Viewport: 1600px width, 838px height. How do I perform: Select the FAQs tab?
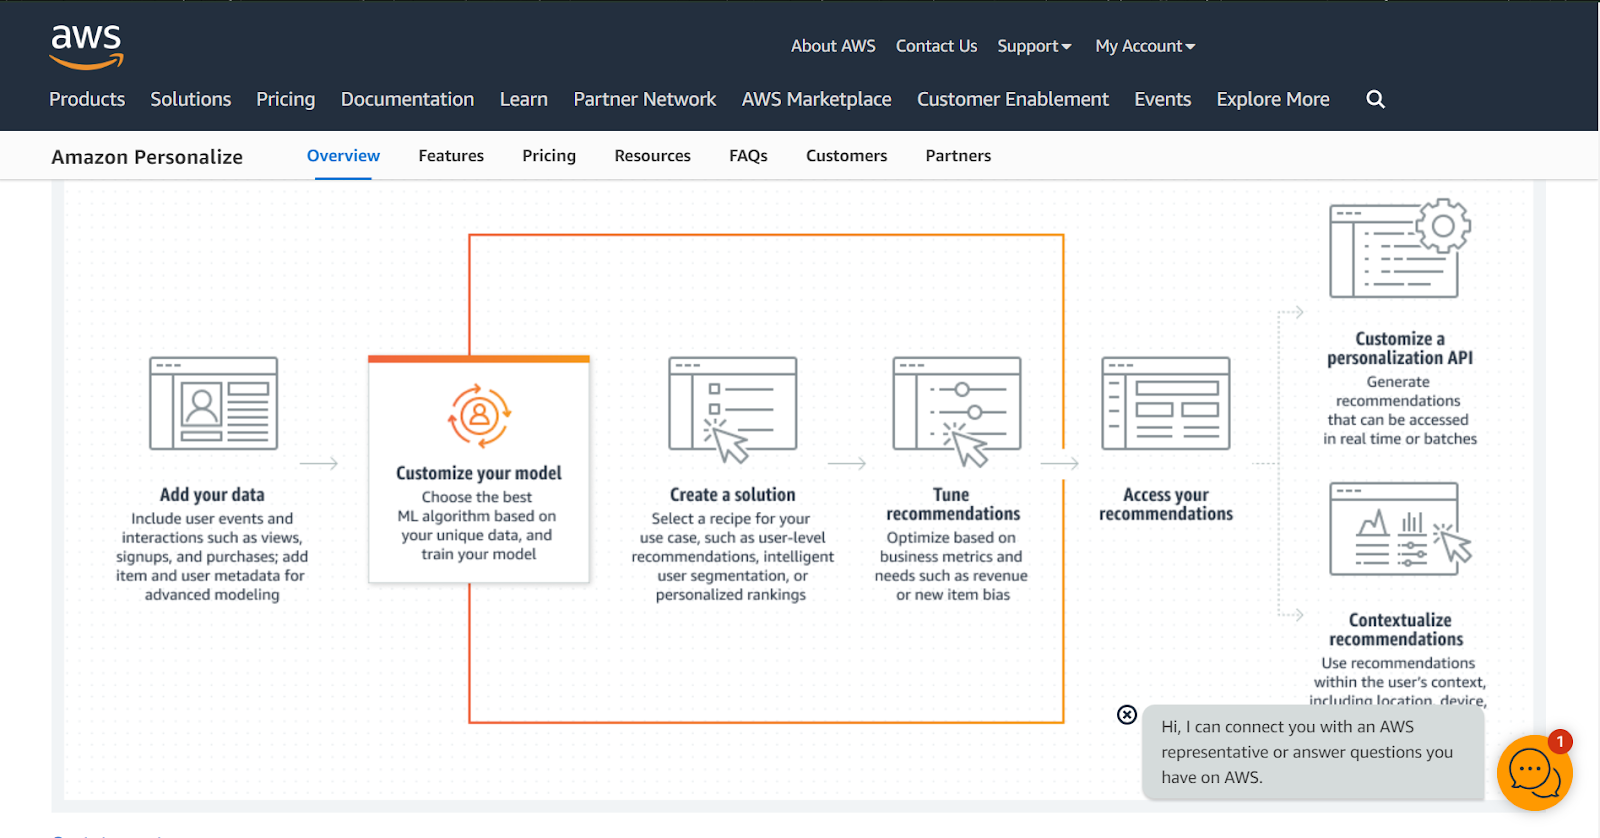748,156
